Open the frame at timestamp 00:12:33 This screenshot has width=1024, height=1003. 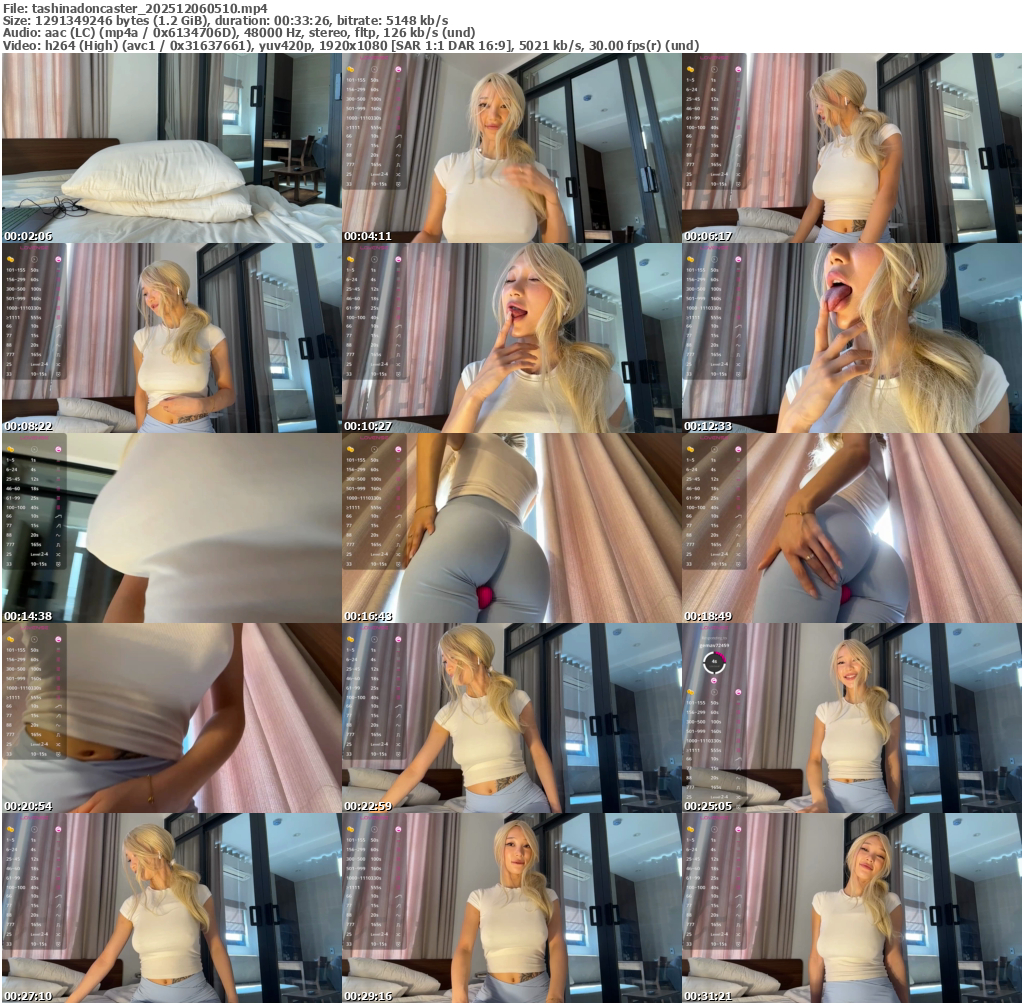tap(852, 338)
